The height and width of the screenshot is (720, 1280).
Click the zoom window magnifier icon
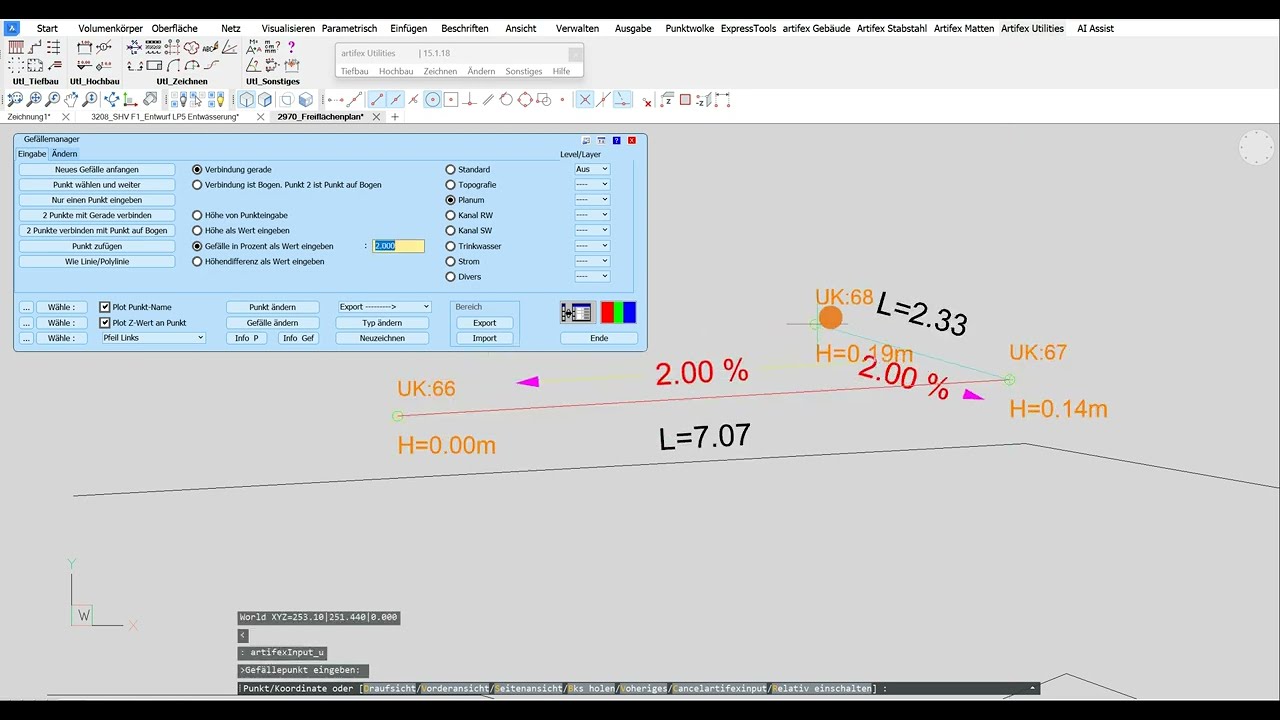point(15,100)
